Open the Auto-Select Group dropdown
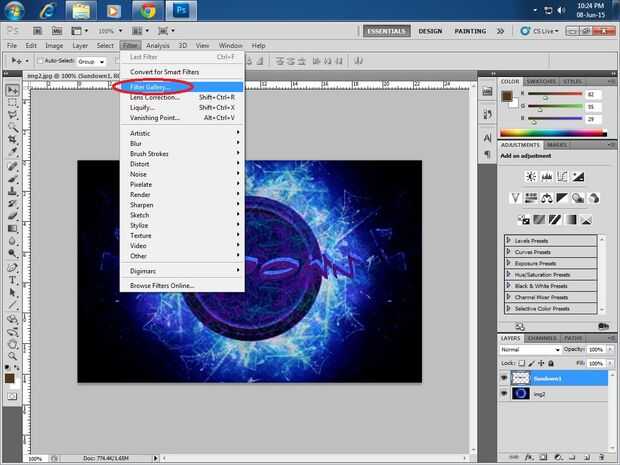Viewport: 620px width, 465px height. 91,61
